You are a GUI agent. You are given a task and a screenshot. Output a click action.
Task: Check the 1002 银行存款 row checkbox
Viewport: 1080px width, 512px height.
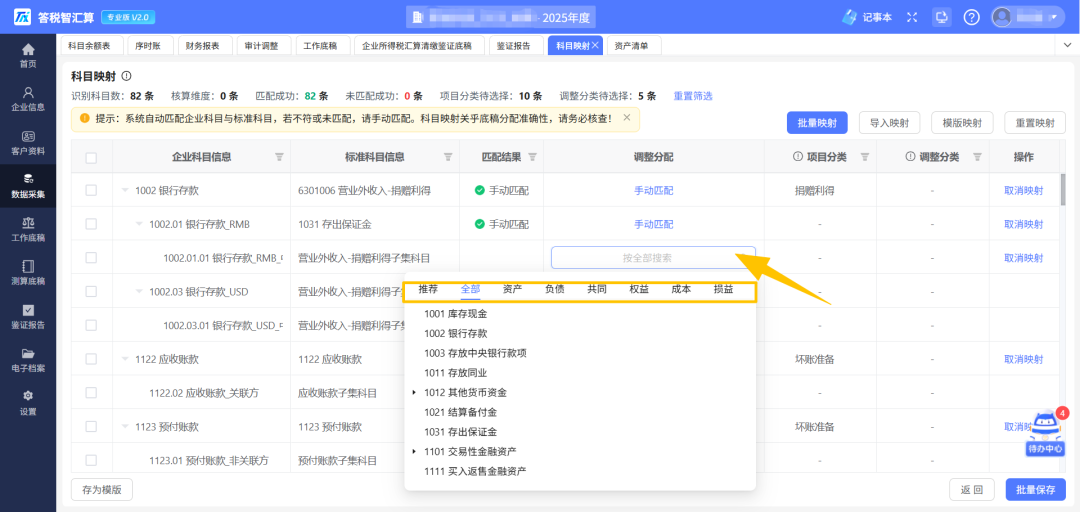point(91,190)
